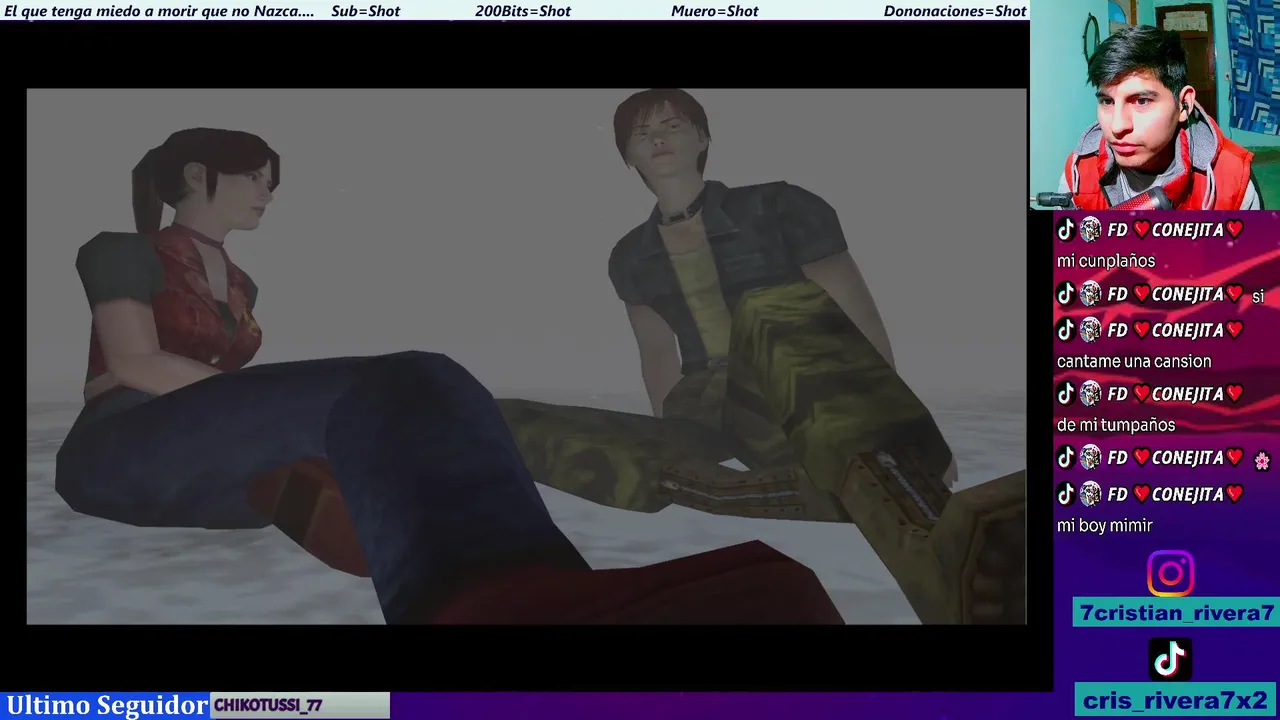Viewport: 1280px width, 720px height.
Task: Click the TikTok logo above cris_rivera7x2
Action: point(1170,659)
